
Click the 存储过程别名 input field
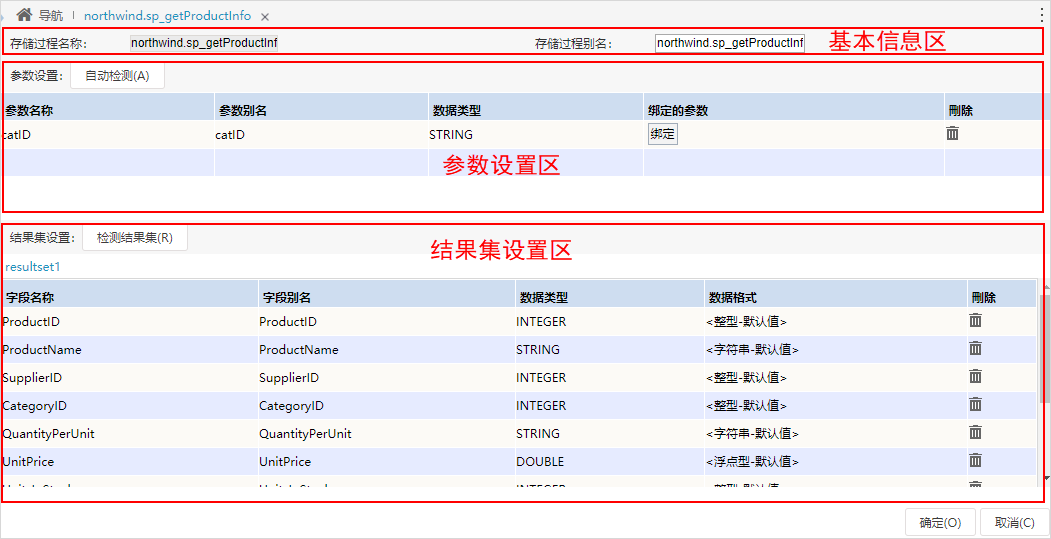pyautogui.click(x=730, y=43)
